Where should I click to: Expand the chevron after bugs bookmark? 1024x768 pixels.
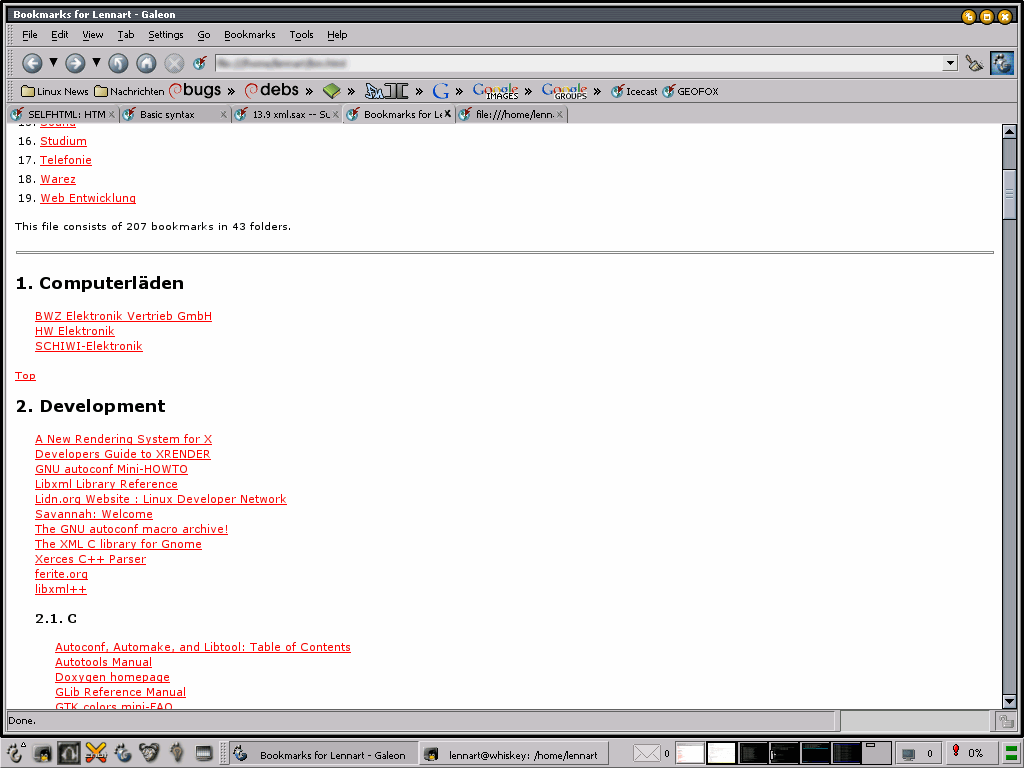coord(231,91)
